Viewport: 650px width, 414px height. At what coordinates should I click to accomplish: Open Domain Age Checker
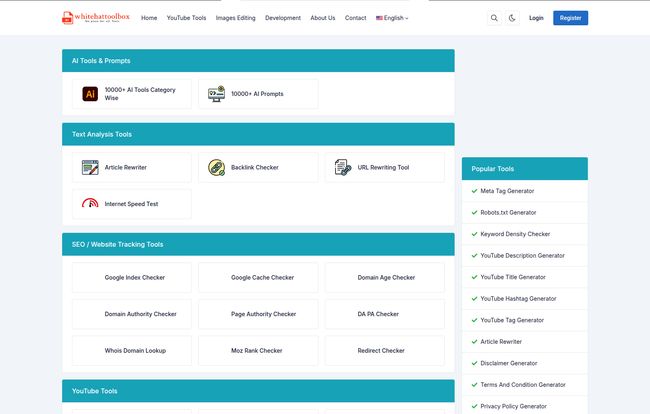tap(385, 278)
